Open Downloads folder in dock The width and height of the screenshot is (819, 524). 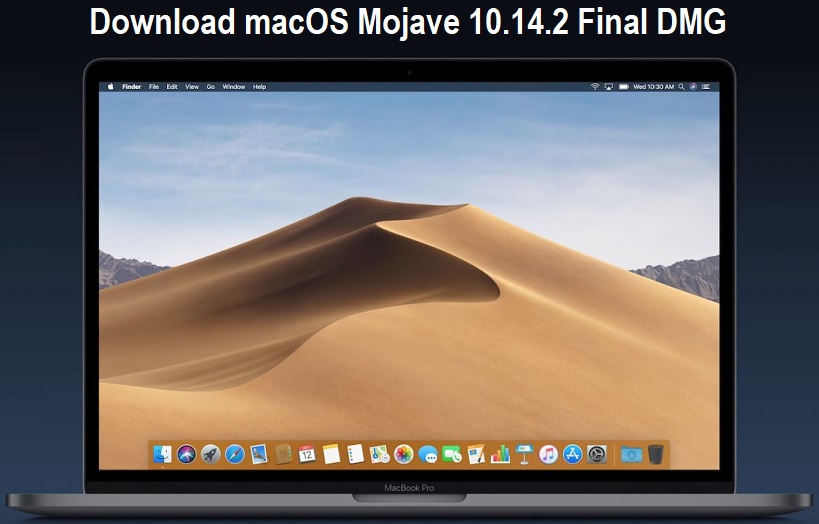pyautogui.click(x=631, y=455)
